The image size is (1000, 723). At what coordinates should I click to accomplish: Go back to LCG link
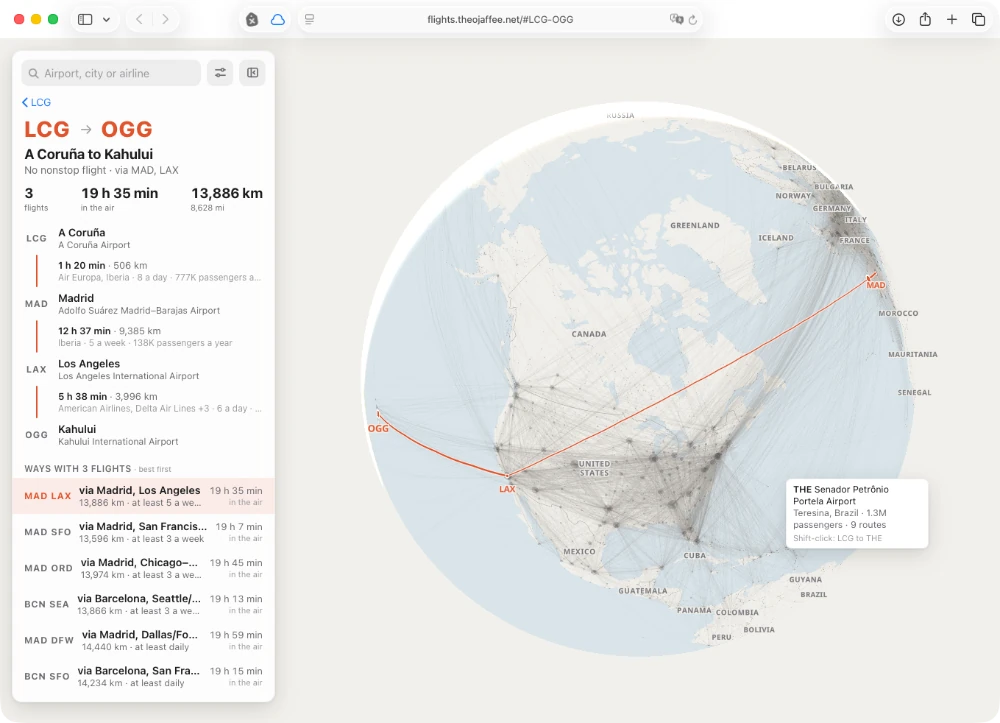coord(36,102)
